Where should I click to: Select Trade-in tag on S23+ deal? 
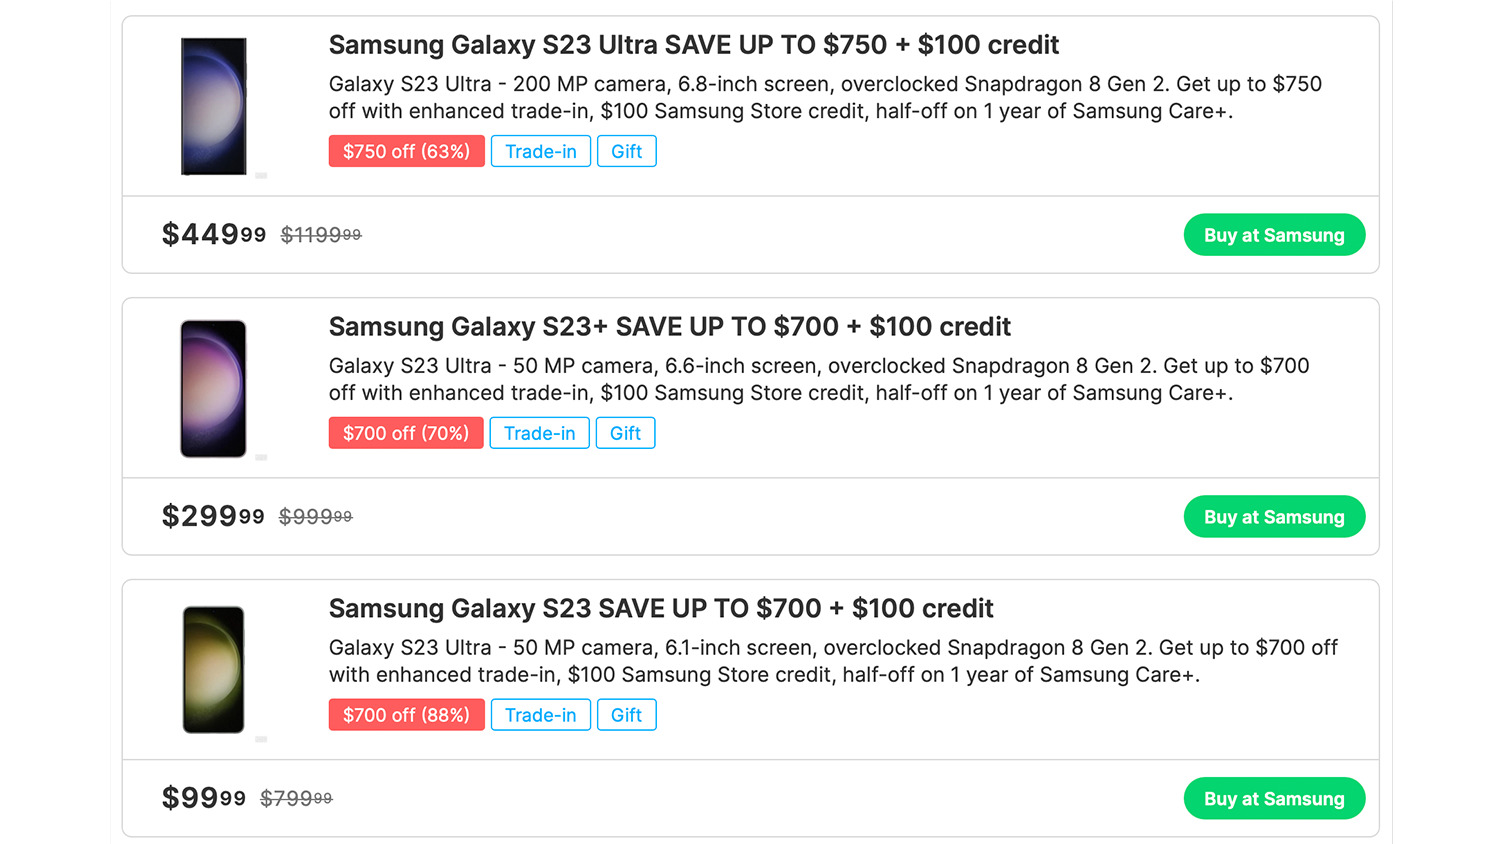pyautogui.click(x=539, y=433)
